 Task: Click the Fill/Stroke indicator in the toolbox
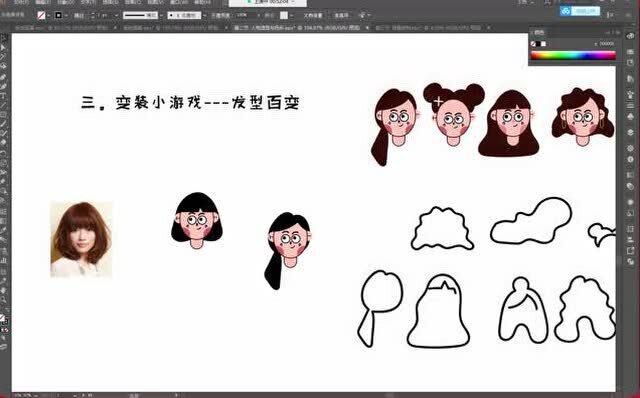pyautogui.click(x=3, y=319)
